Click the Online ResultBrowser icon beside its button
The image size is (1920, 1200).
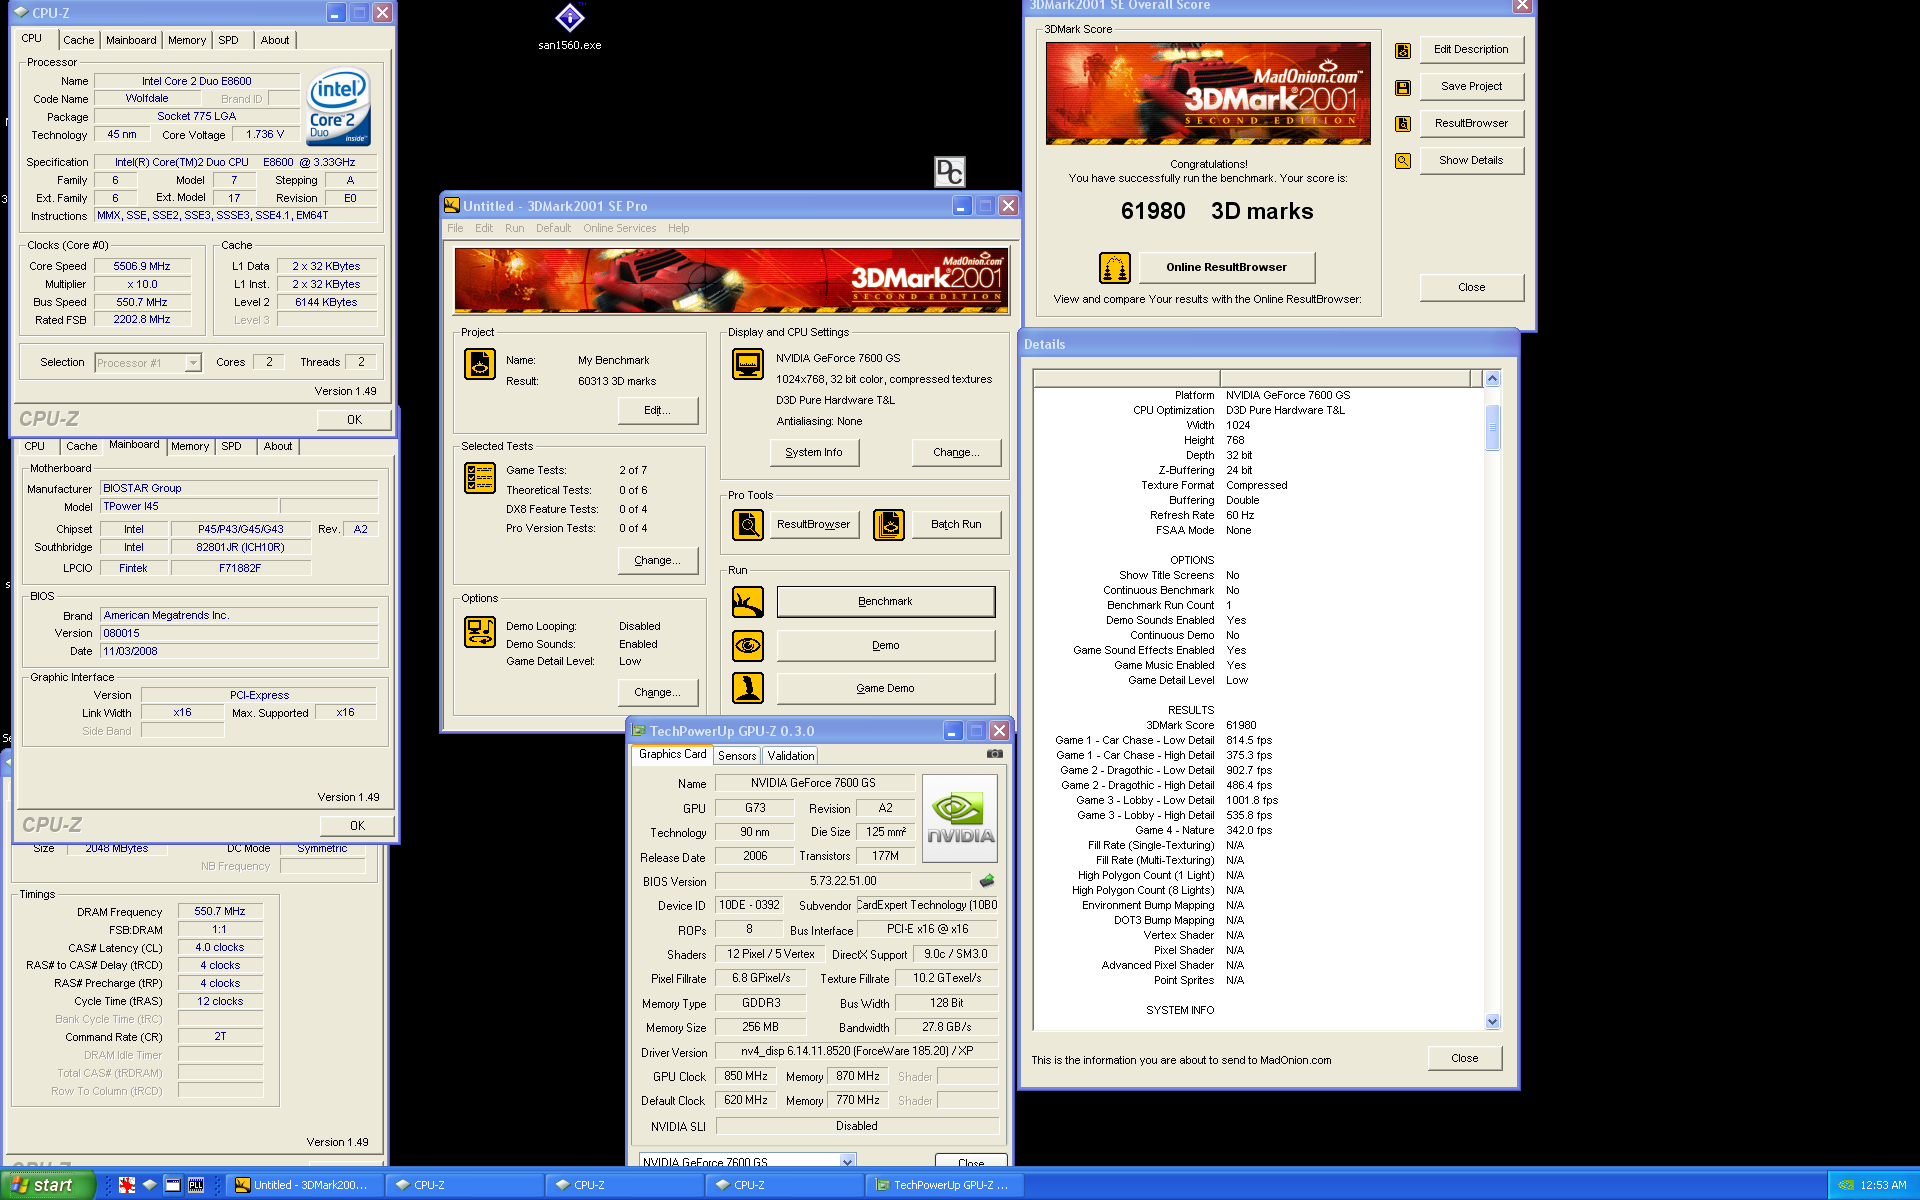pyautogui.click(x=1115, y=268)
